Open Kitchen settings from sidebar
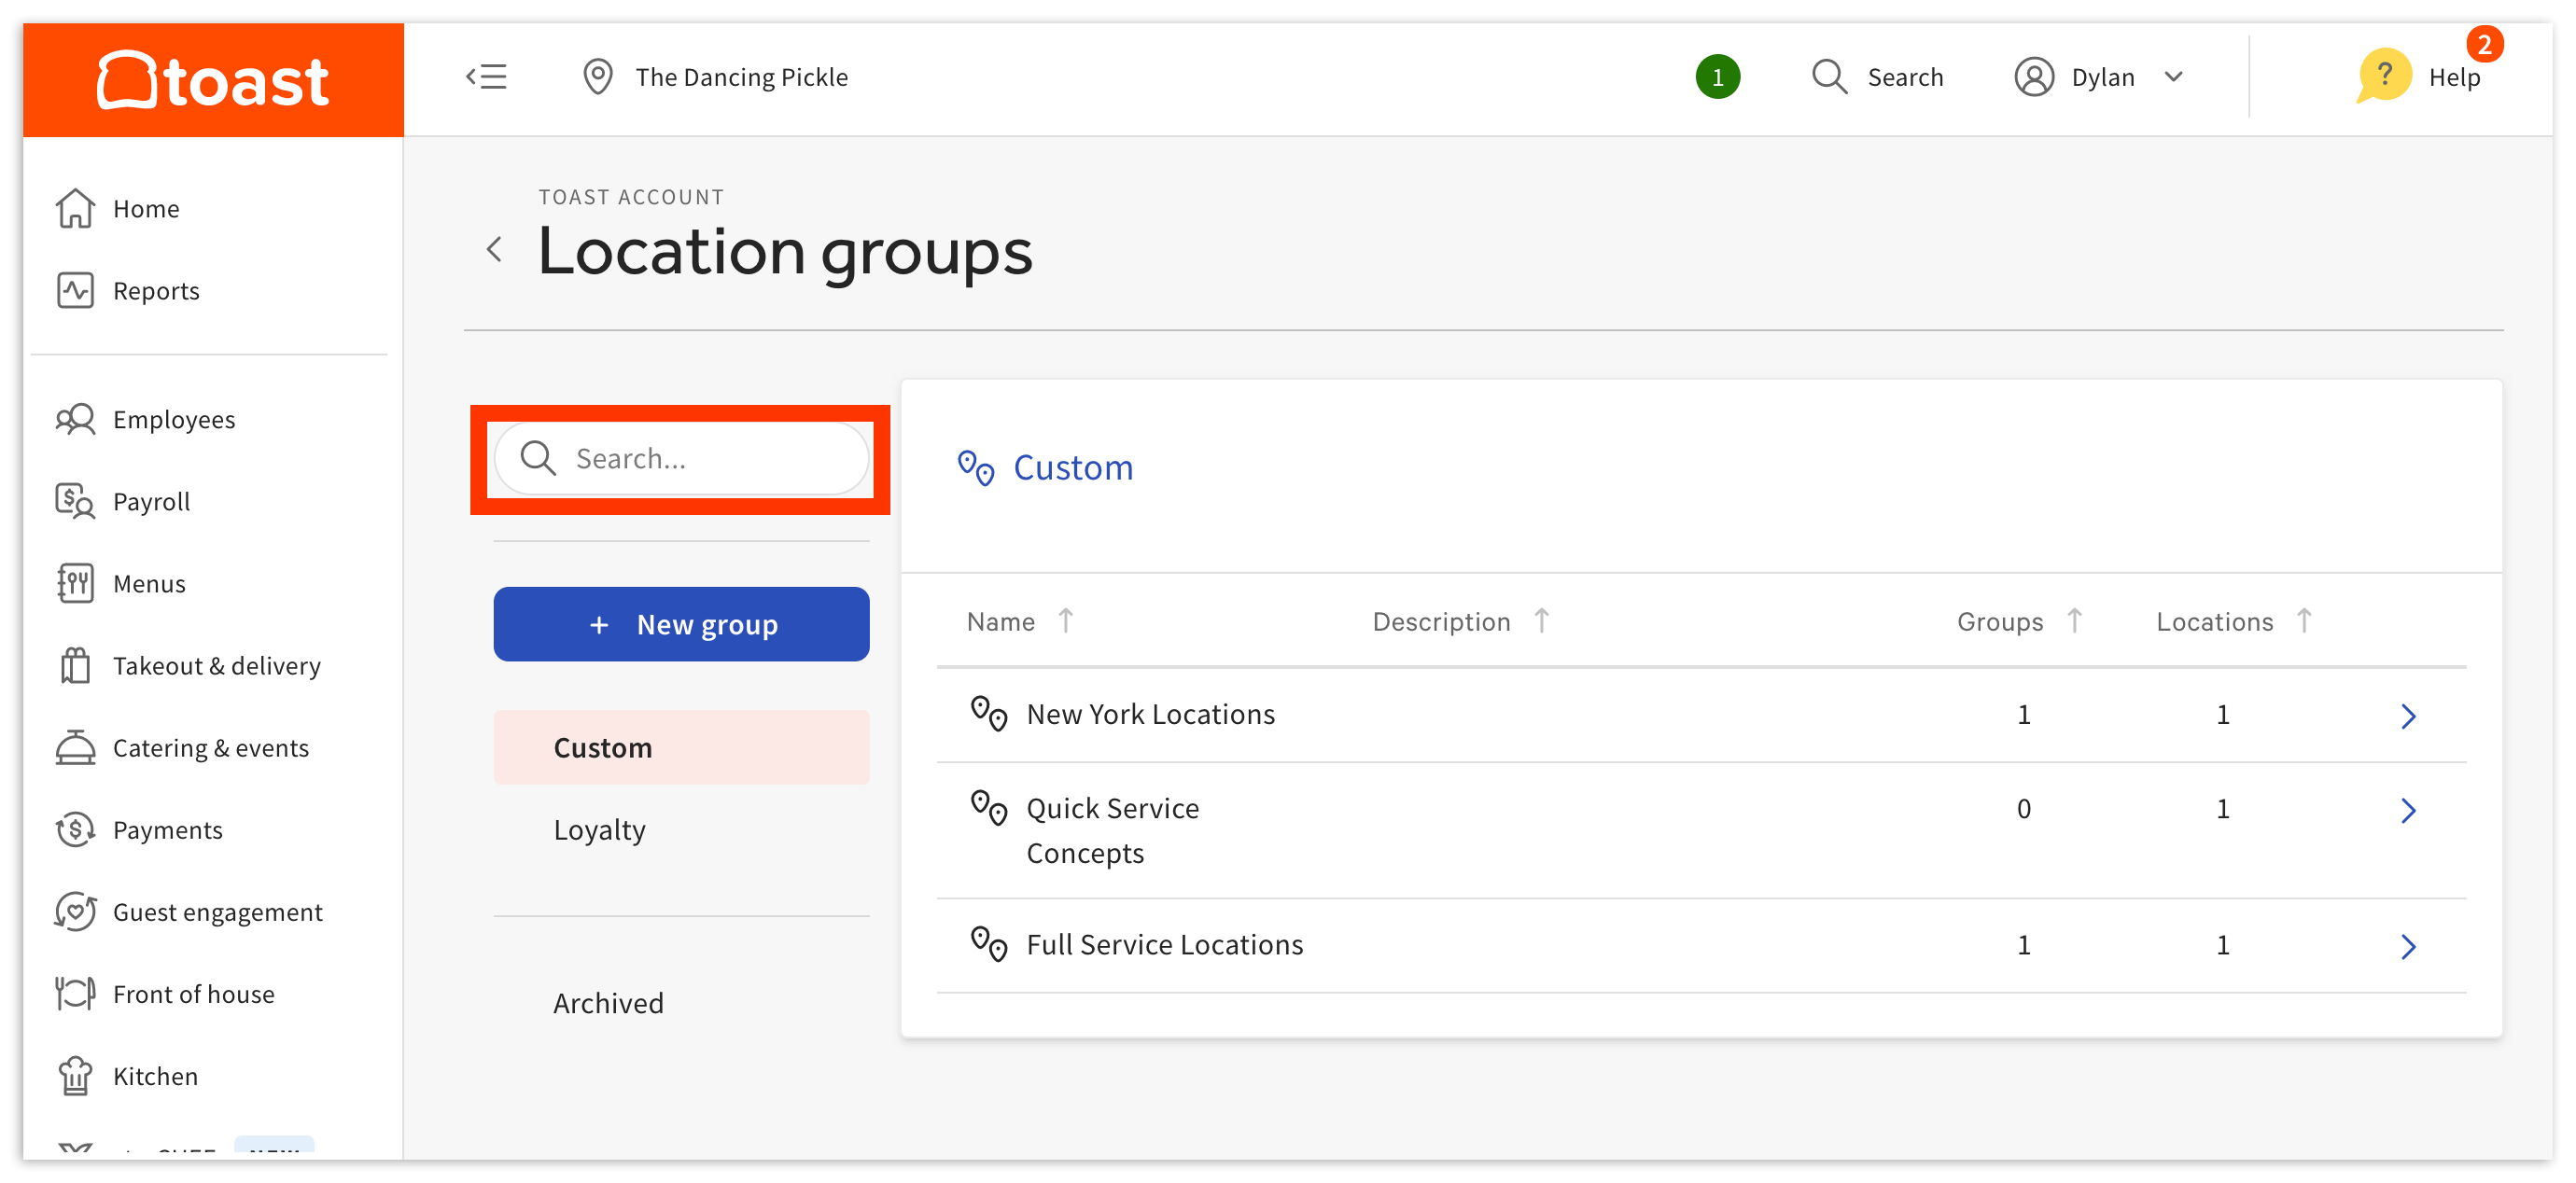This screenshot has height=1183, width=2576. coord(154,1075)
